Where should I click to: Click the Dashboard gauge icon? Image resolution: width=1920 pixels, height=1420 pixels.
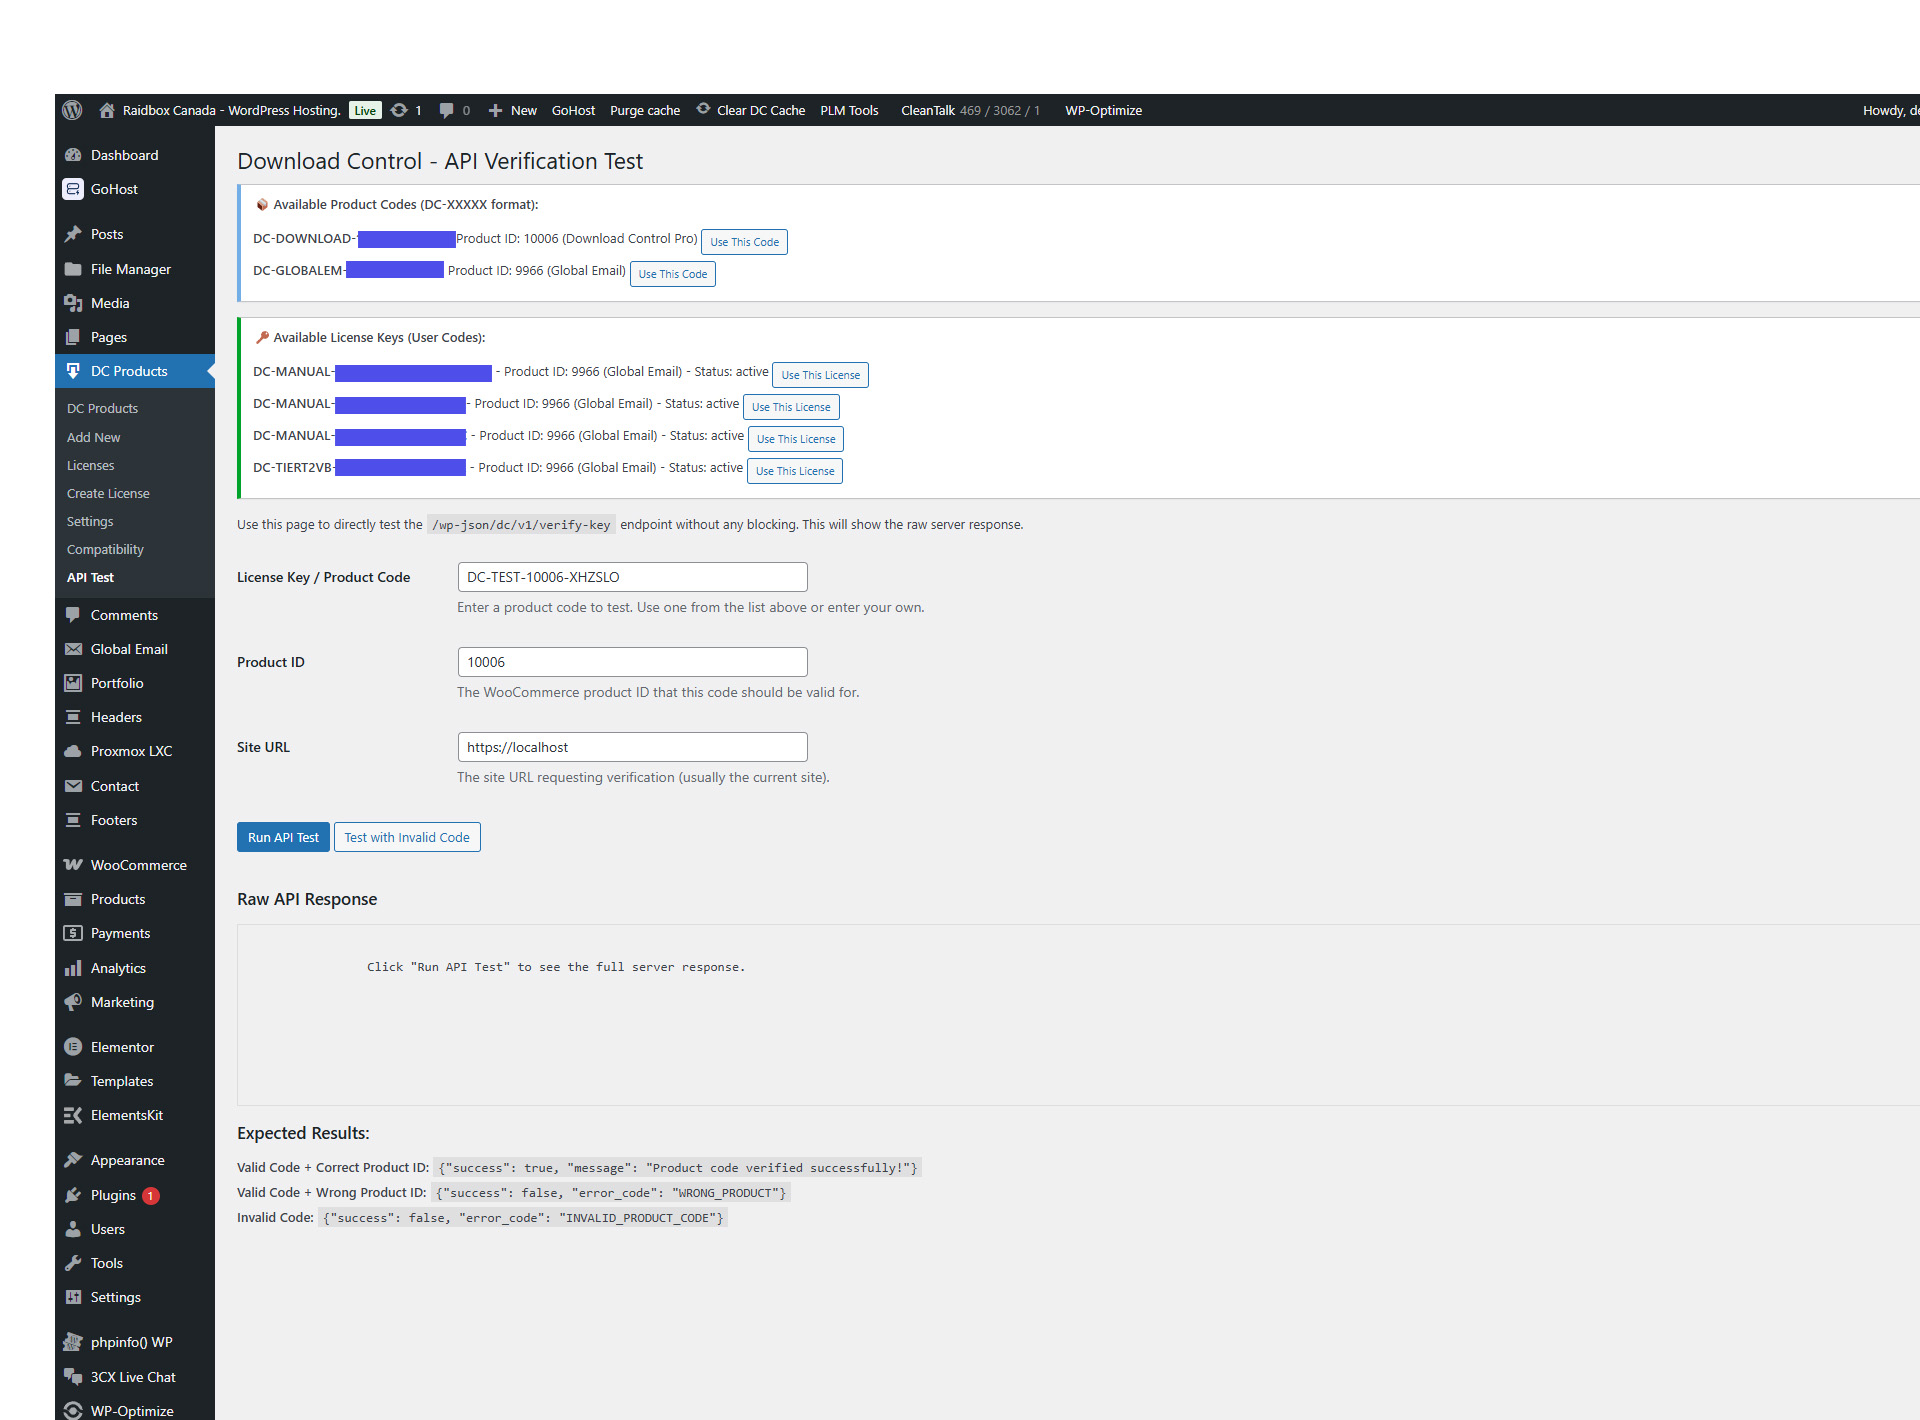73,155
